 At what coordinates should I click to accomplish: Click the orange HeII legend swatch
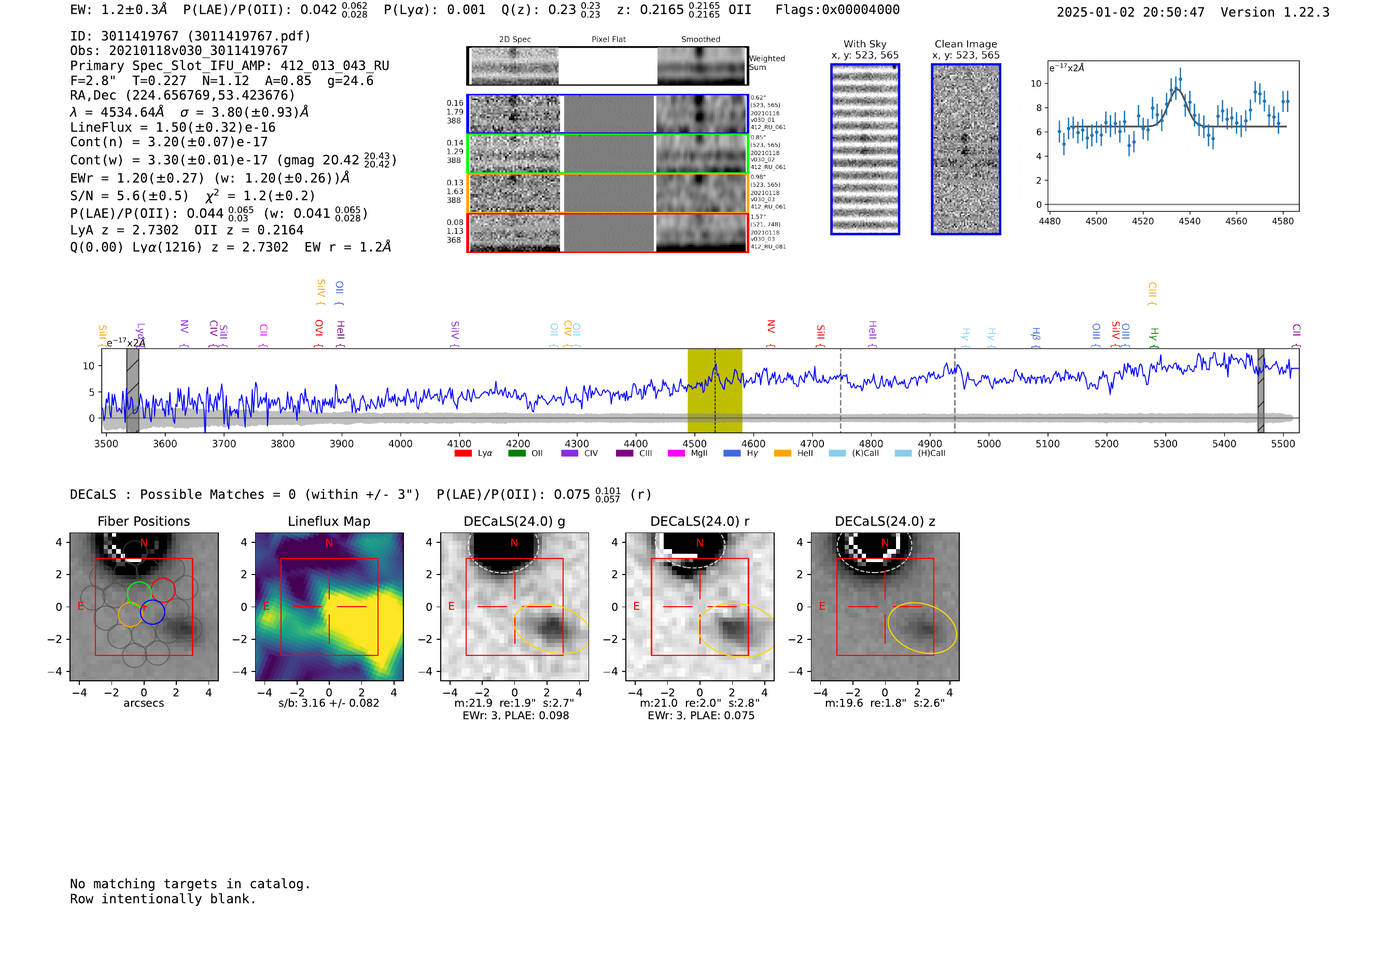783,454
